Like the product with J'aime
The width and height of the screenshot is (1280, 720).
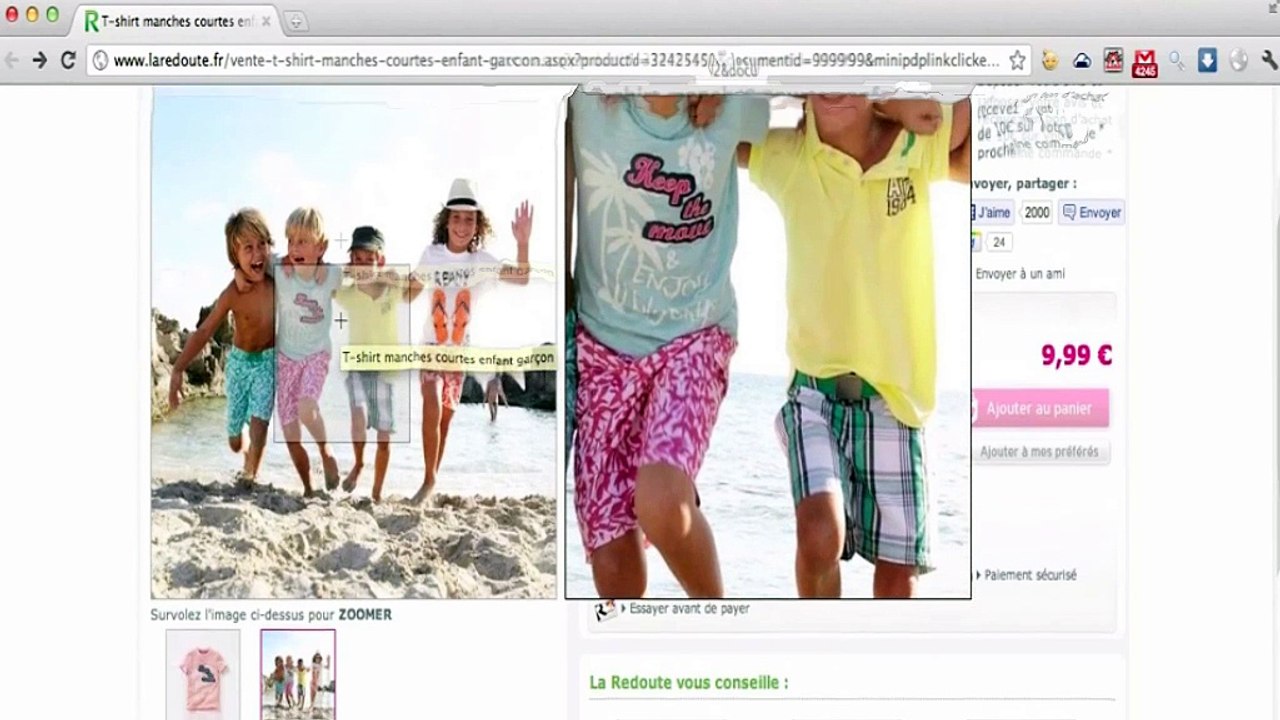[992, 212]
